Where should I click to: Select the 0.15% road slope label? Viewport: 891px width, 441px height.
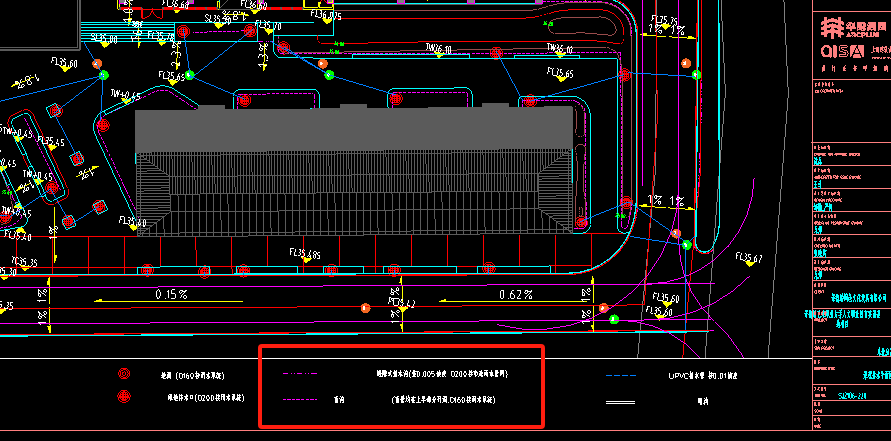click(171, 294)
